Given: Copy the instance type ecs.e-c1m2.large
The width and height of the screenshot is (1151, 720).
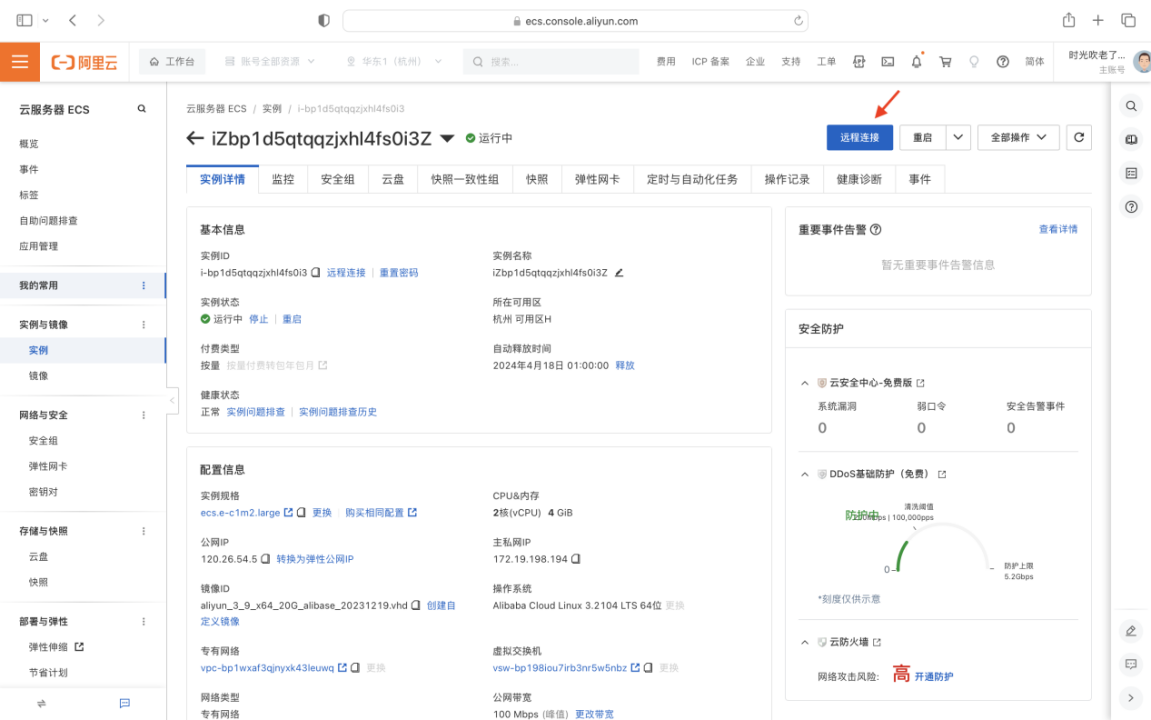Looking at the screenshot, I should click(x=301, y=512).
